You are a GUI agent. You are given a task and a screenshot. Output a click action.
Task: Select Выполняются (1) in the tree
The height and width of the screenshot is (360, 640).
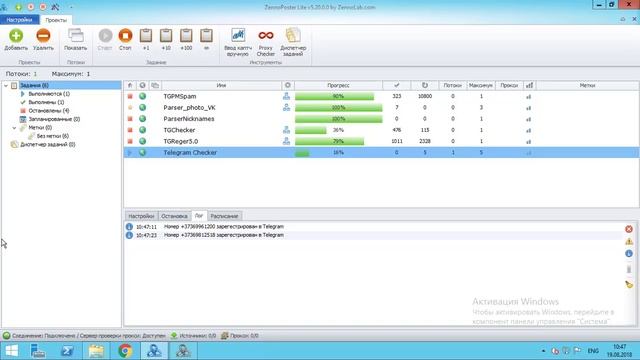(x=49, y=94)
